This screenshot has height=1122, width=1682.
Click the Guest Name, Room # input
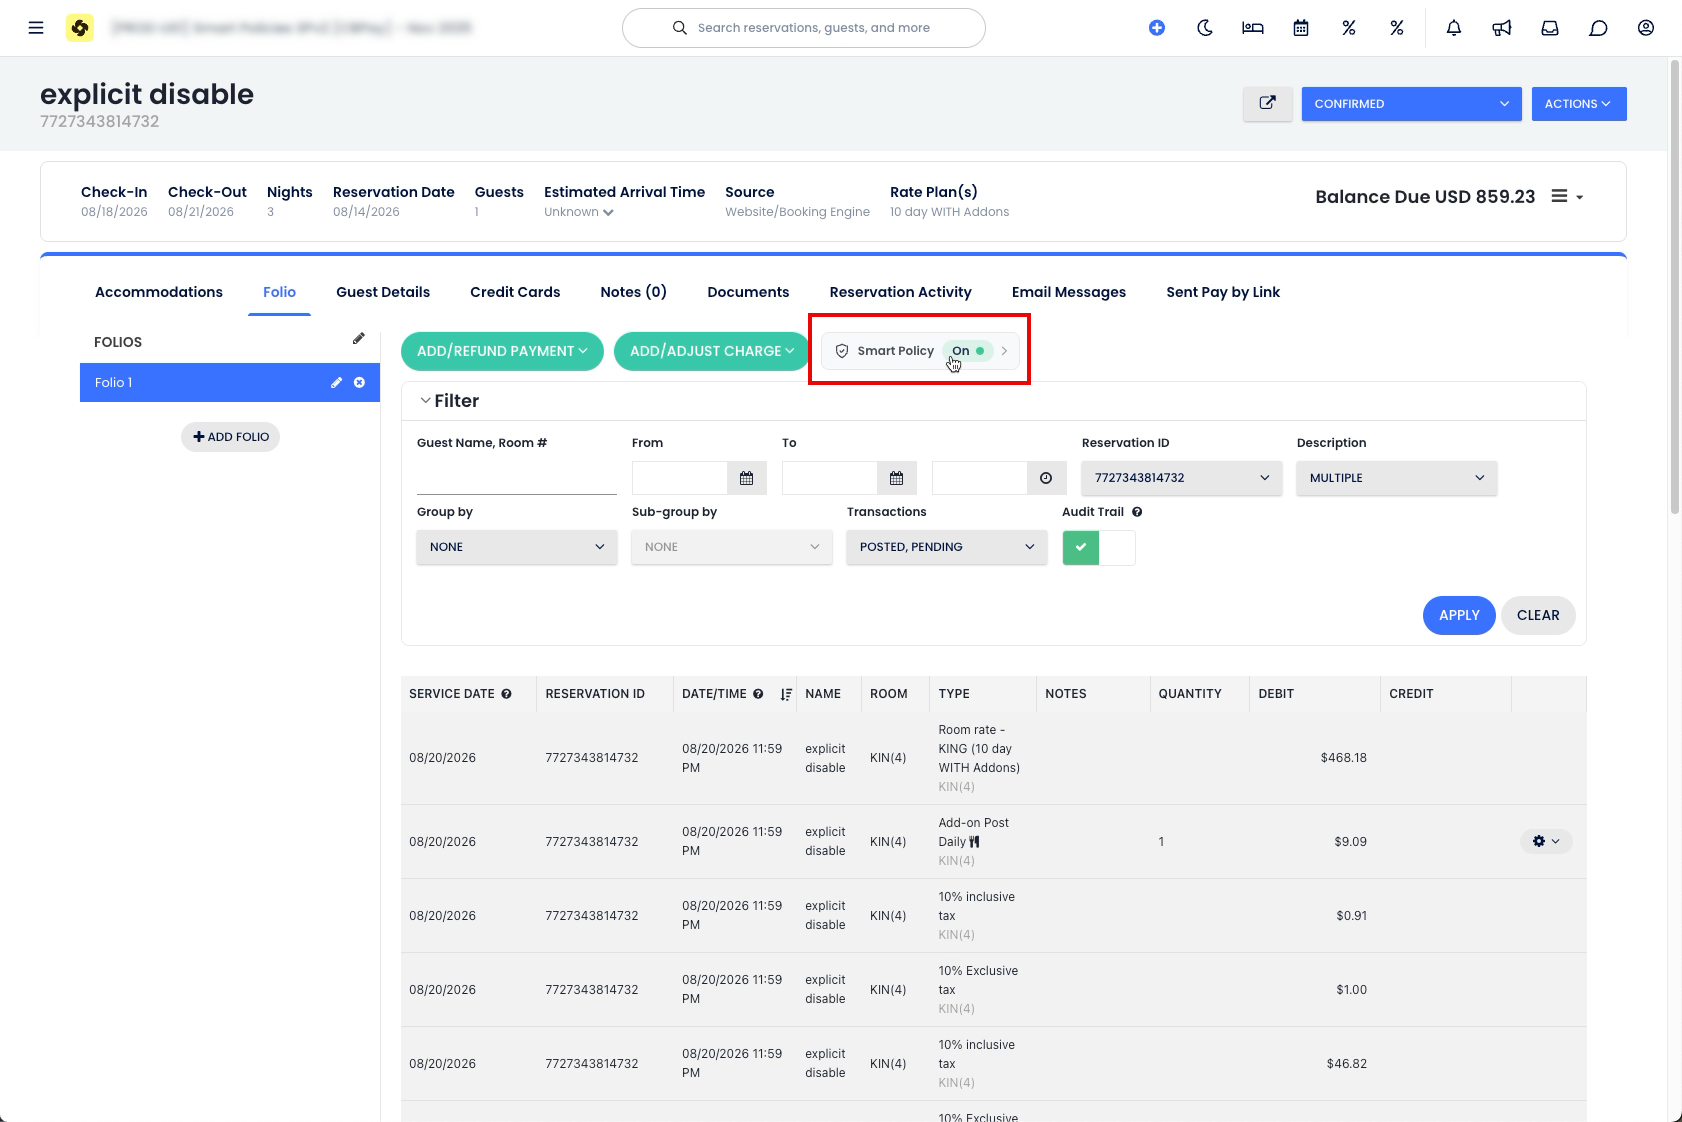pyautogui.click(x=517, y=478)
